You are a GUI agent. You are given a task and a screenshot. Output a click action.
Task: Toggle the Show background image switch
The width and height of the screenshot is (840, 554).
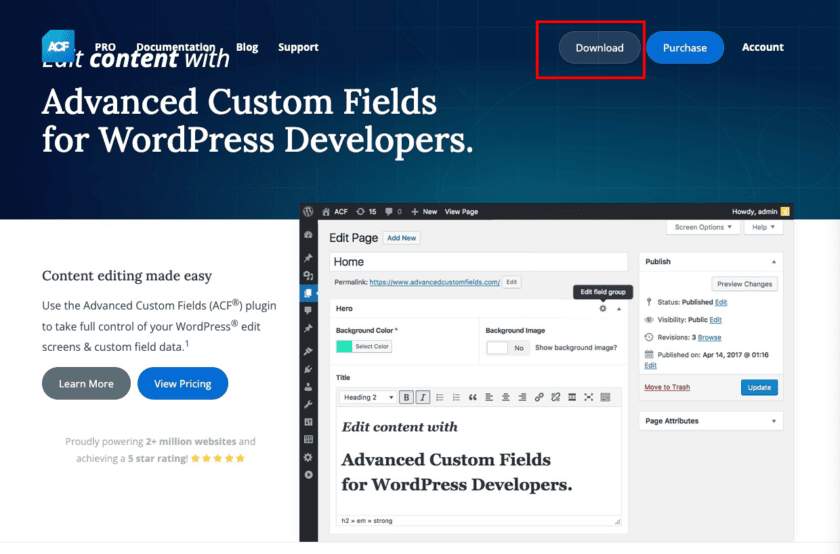tap(506, 348)
